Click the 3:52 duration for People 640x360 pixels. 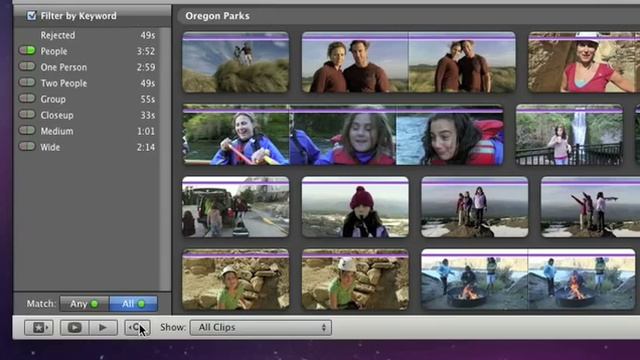(146, 51)
